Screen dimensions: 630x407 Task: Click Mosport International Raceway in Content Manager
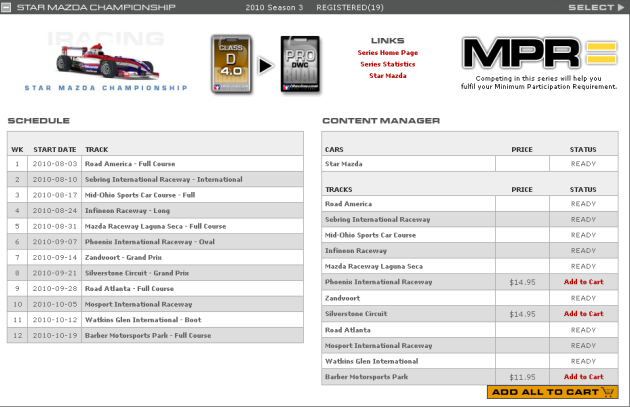(378, 346)
